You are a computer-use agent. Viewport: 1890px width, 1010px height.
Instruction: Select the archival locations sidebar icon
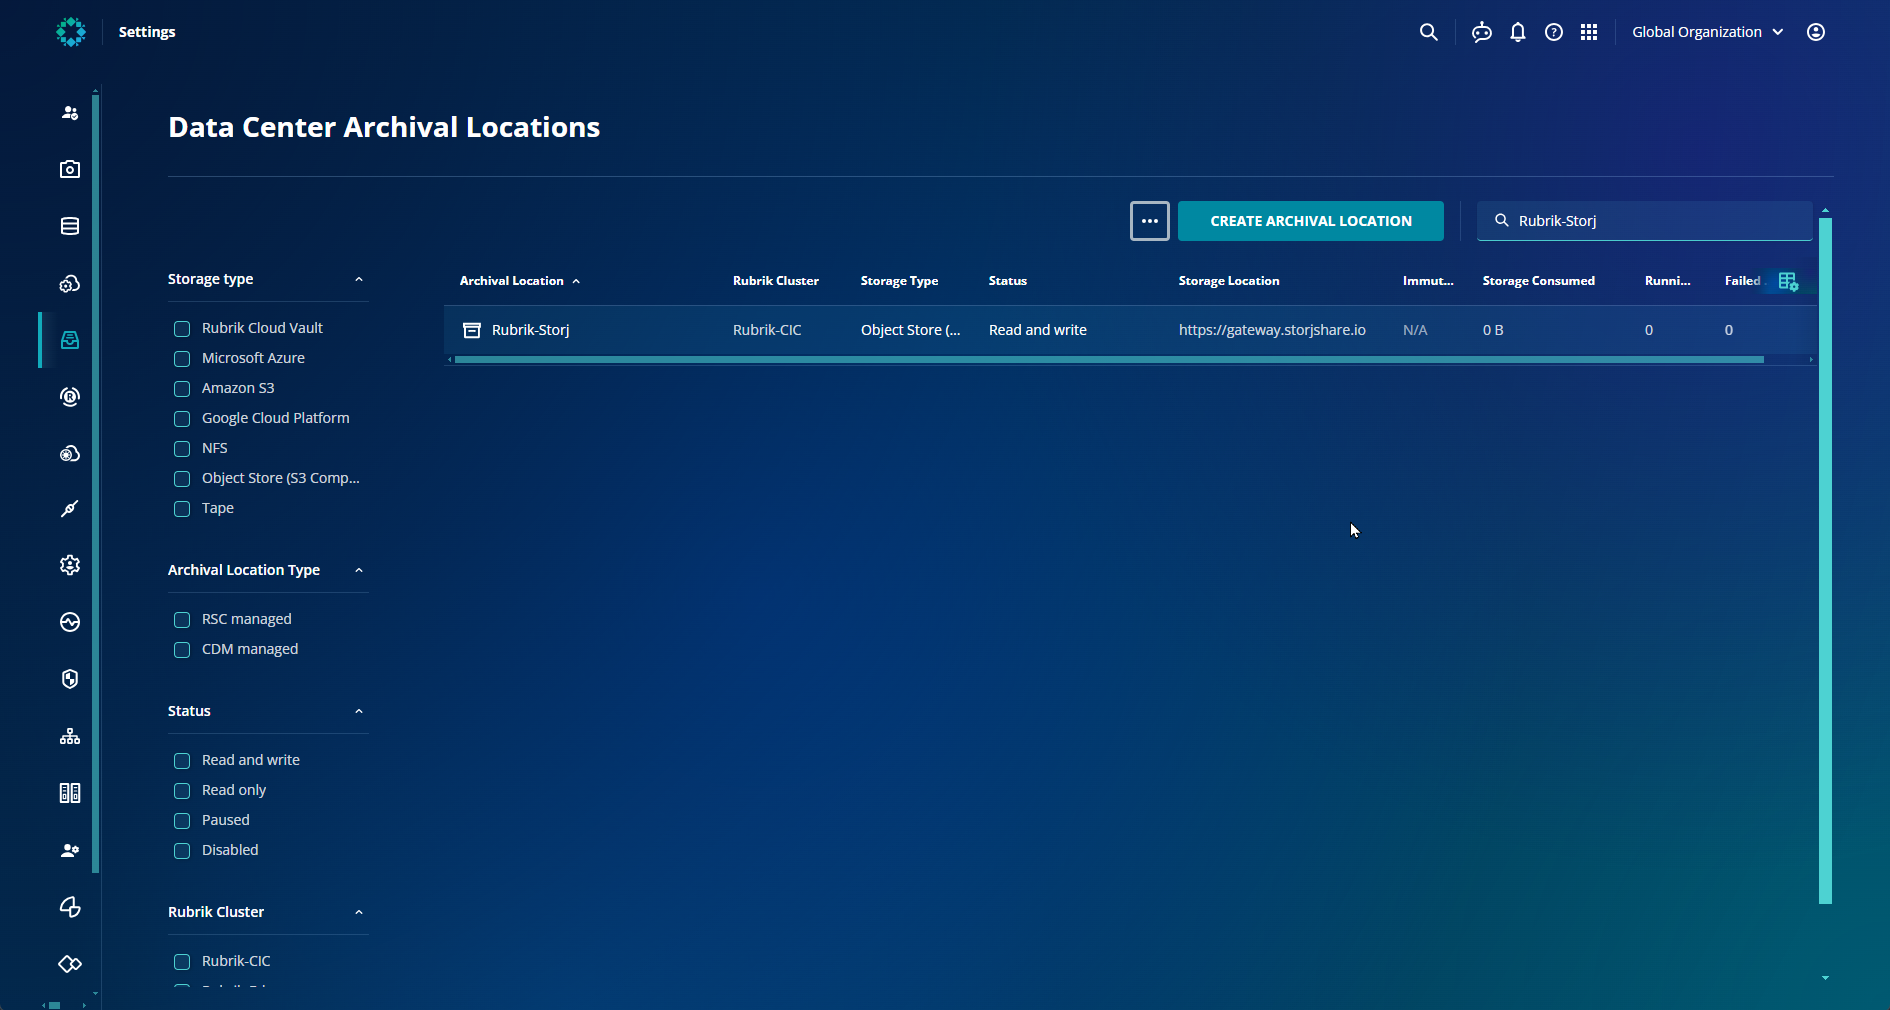tap(70, 340)
